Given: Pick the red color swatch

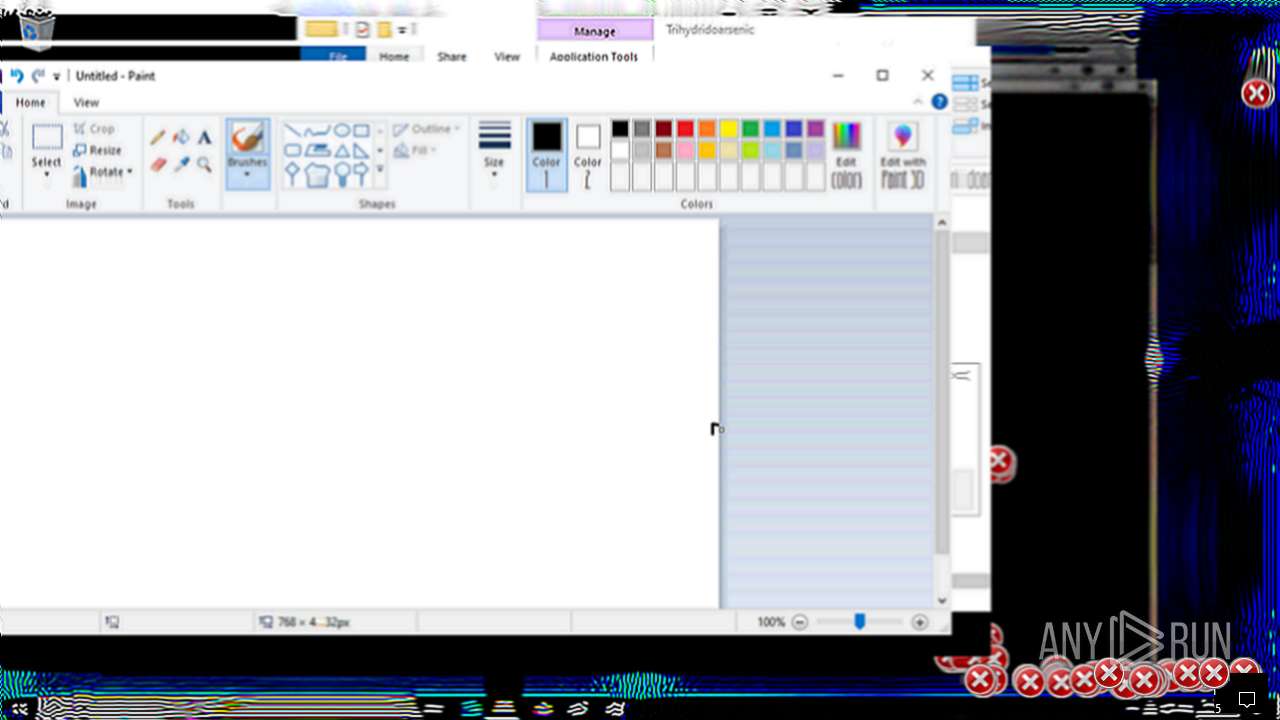Looking at the screenshot, I should [685, 129].
